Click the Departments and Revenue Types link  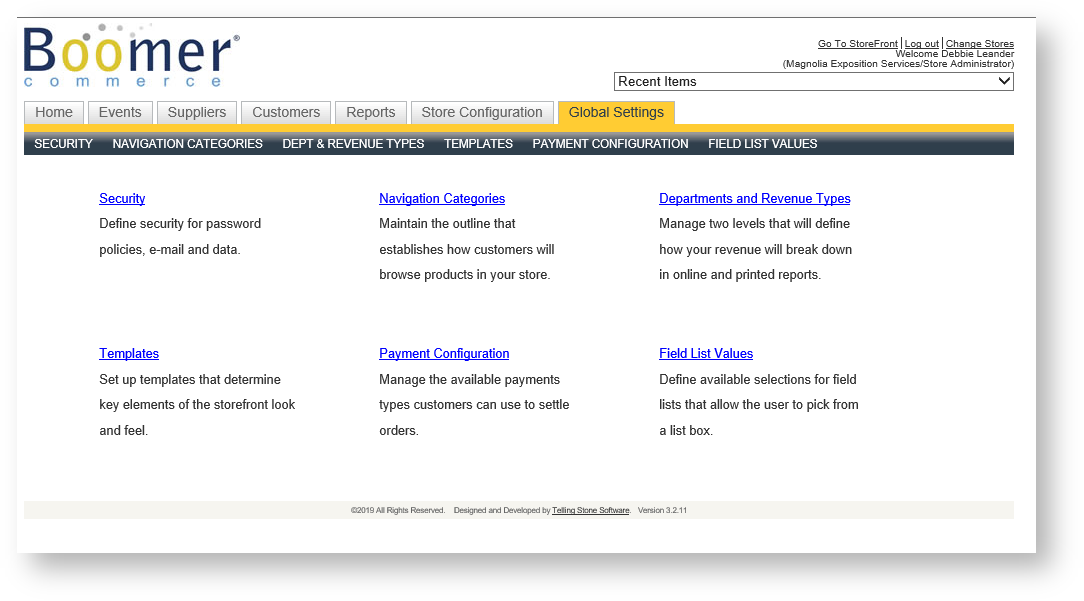click(754, 198)
